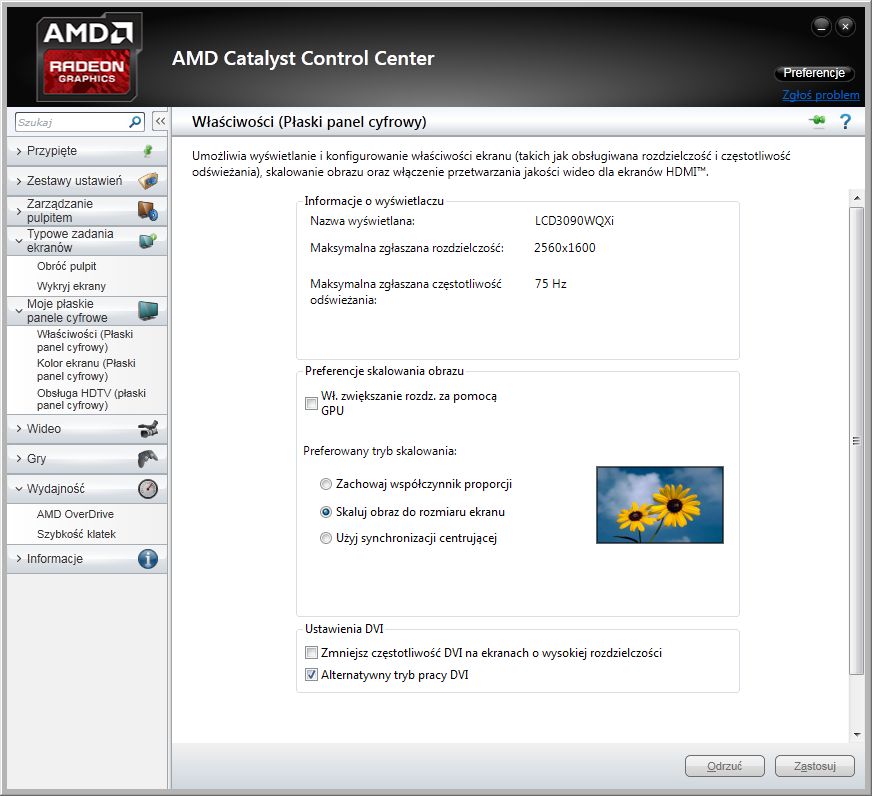Click the sunflower scaling preview image
This screenshot has width=872, height=796.
tap(660, 505)
